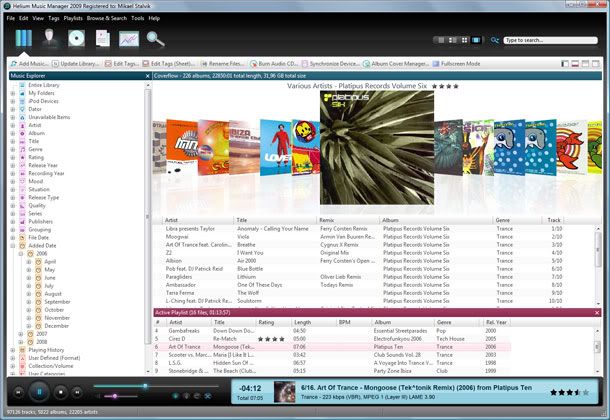Viewport: 610px width, 420px height.
Task: Collapse the Added Date tree node
Action: (x=13, y=246)
